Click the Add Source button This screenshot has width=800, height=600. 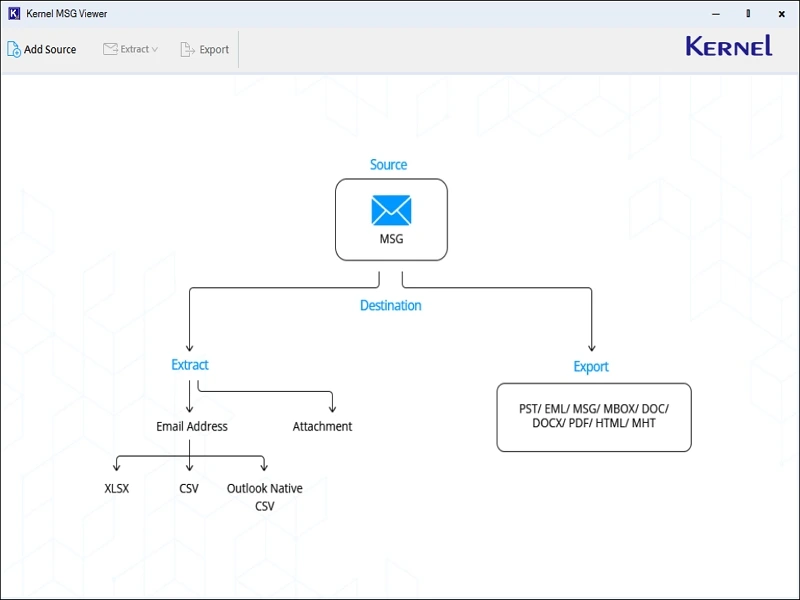click(42, 48)
